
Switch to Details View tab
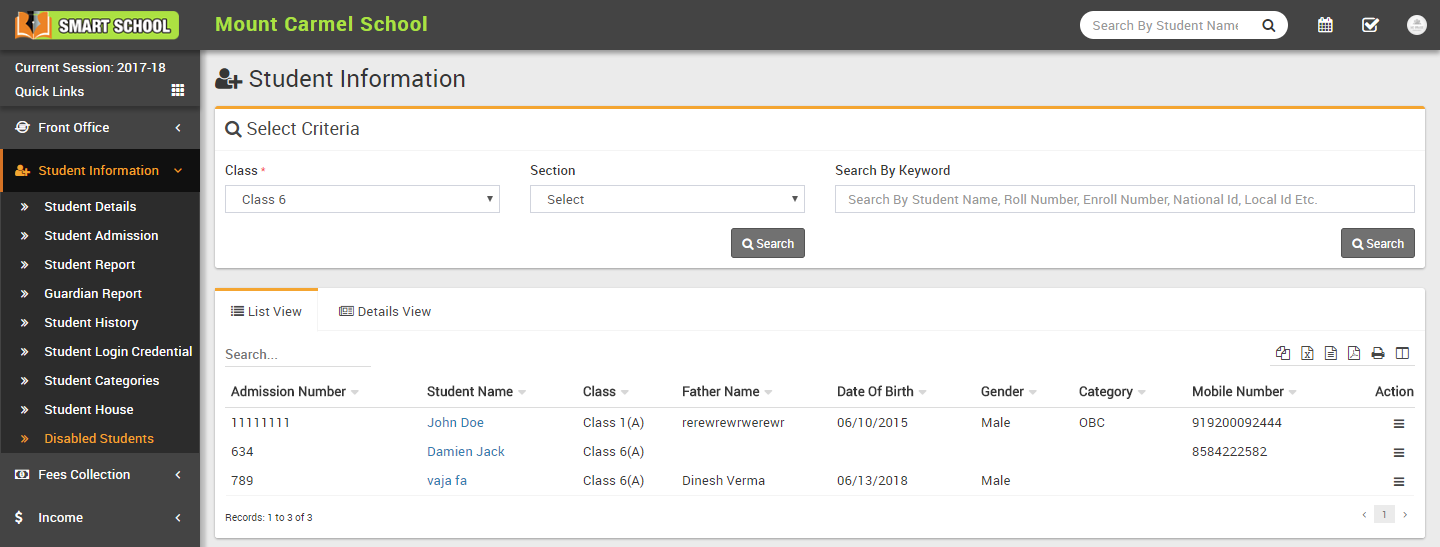[x=385, y=312]
